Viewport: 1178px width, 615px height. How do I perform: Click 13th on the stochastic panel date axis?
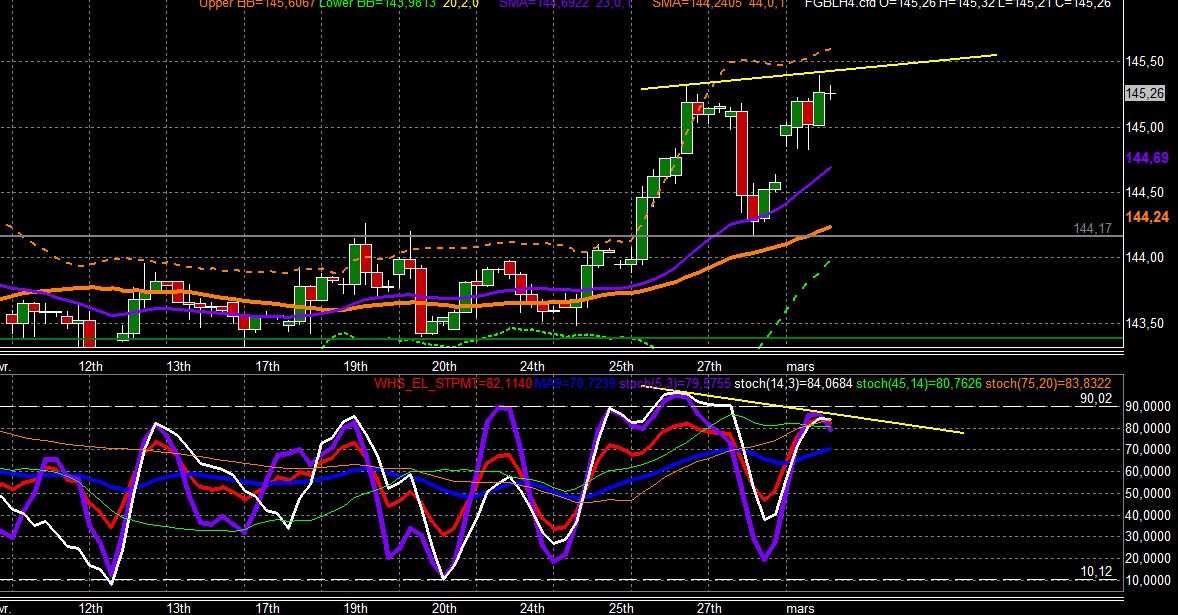[x=178, y=608]
